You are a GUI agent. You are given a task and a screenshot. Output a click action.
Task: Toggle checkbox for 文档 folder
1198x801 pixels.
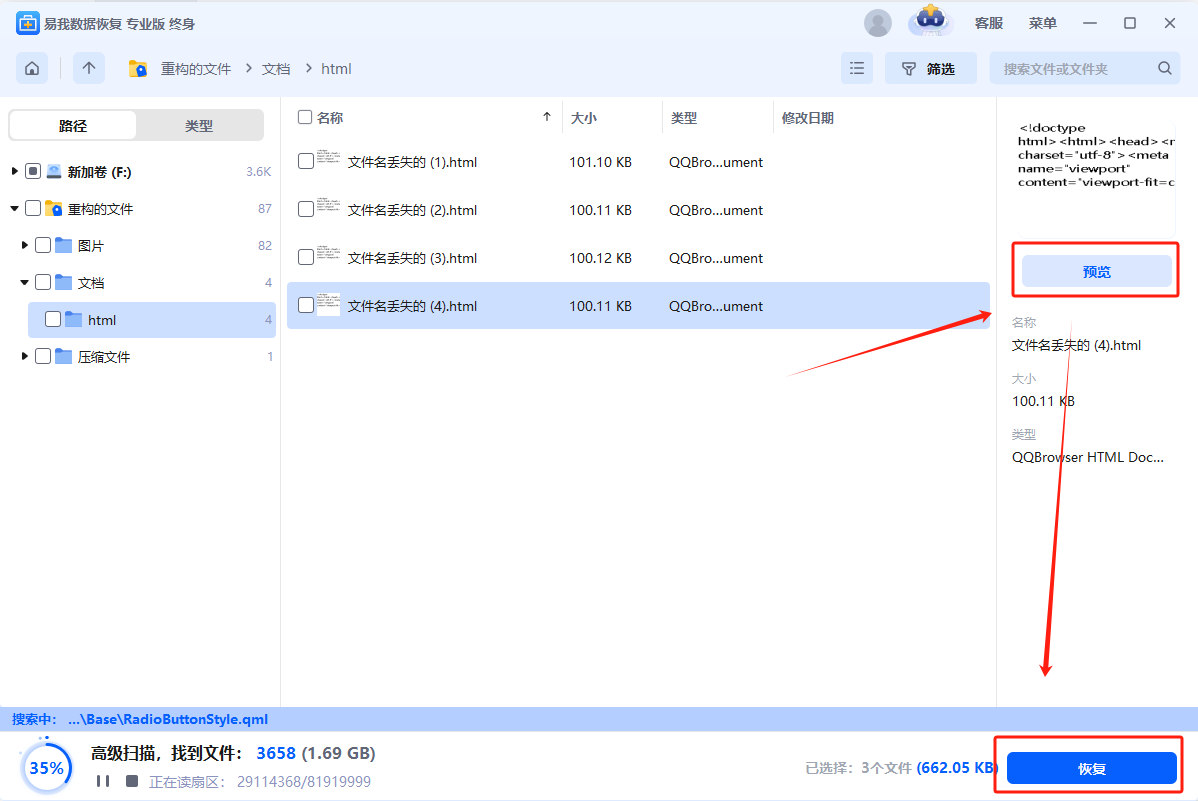(x=43, y=283)
